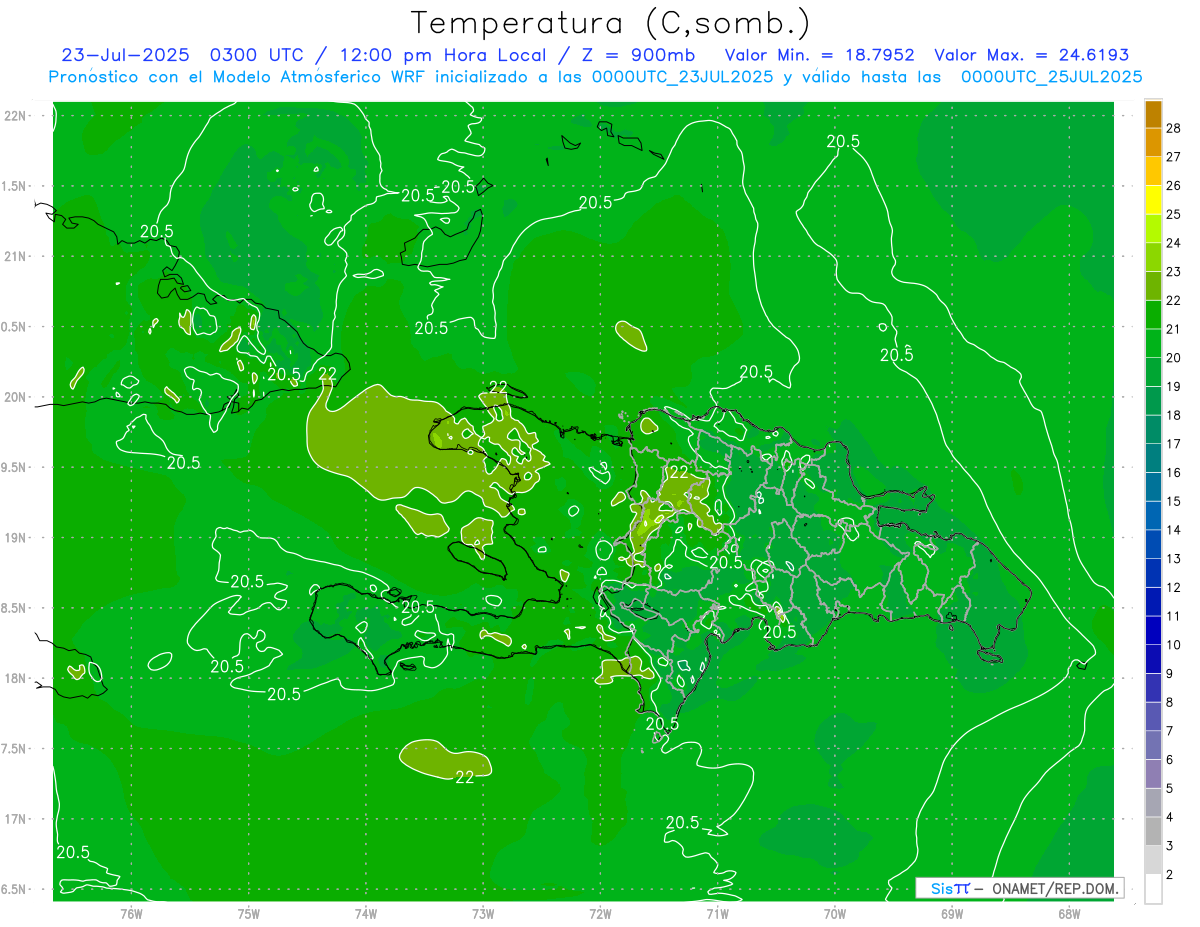Select the date text '23-Jul-2025'
The image size is (1200, 927).
[126, 55]
